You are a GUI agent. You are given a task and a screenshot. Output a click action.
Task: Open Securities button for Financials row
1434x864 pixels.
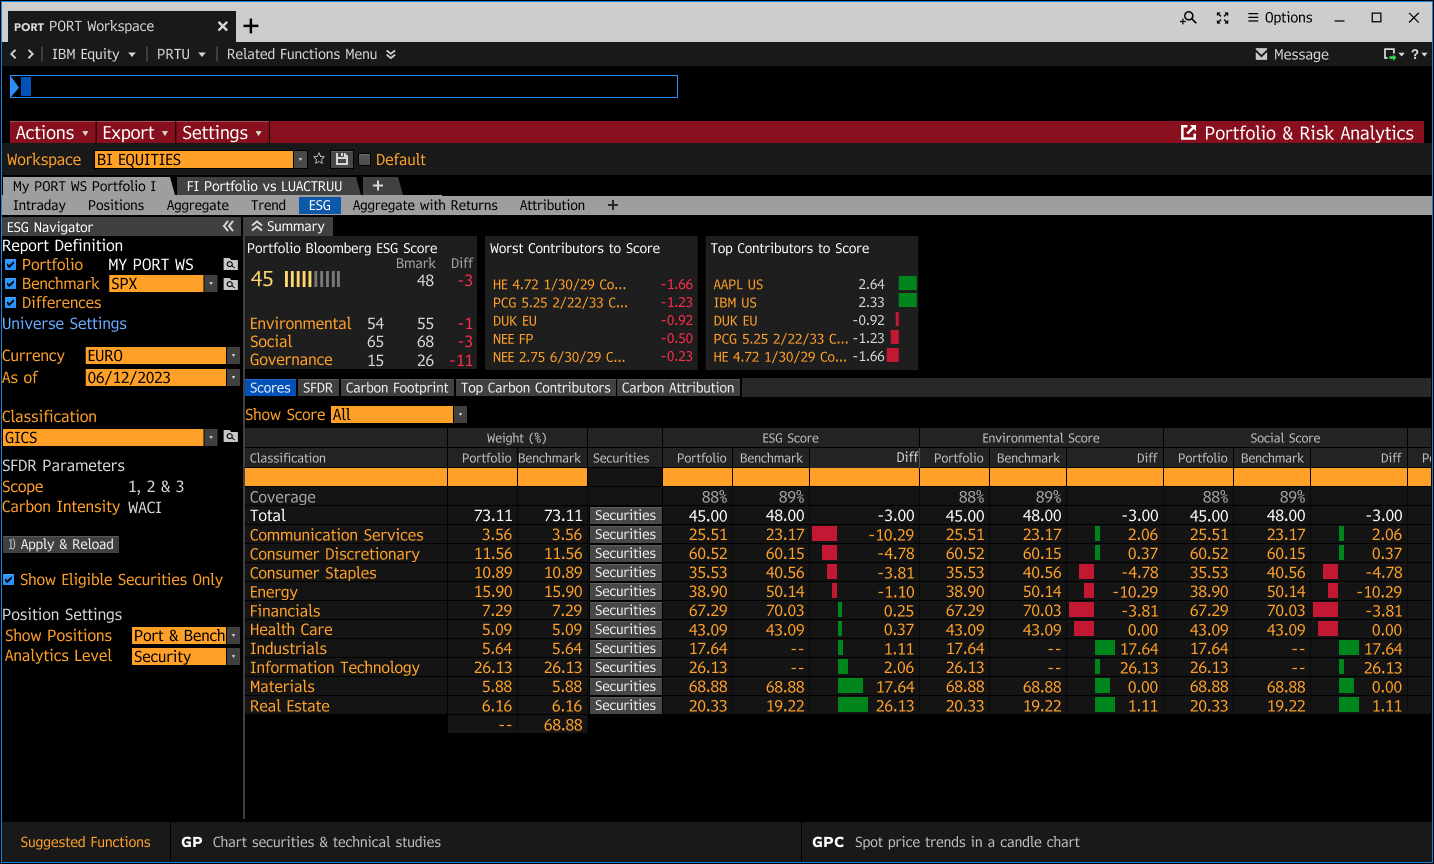coord(625,611)
